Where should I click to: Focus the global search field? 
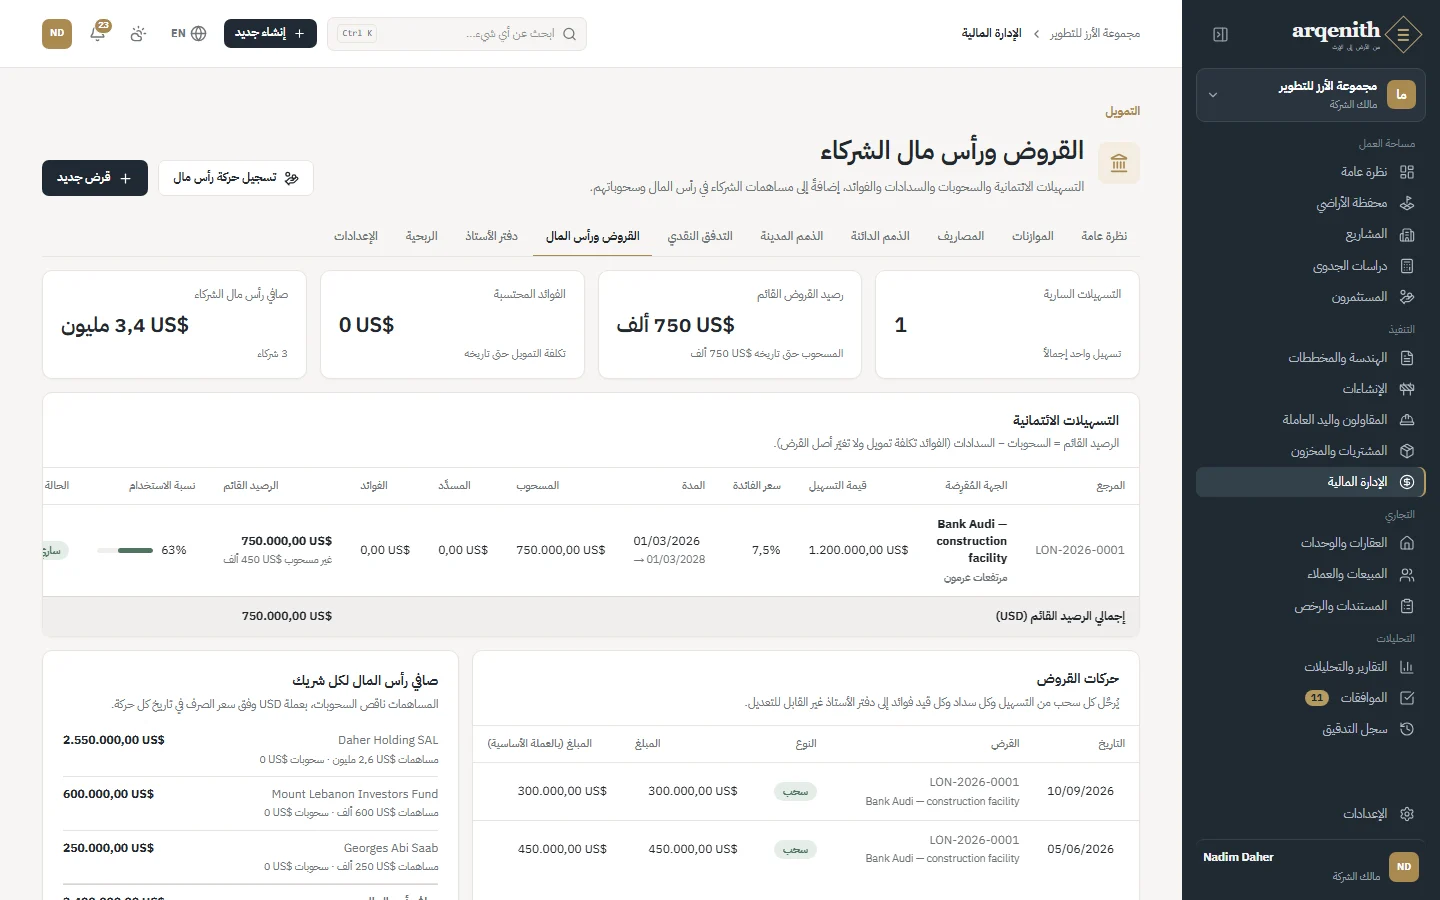457,34
